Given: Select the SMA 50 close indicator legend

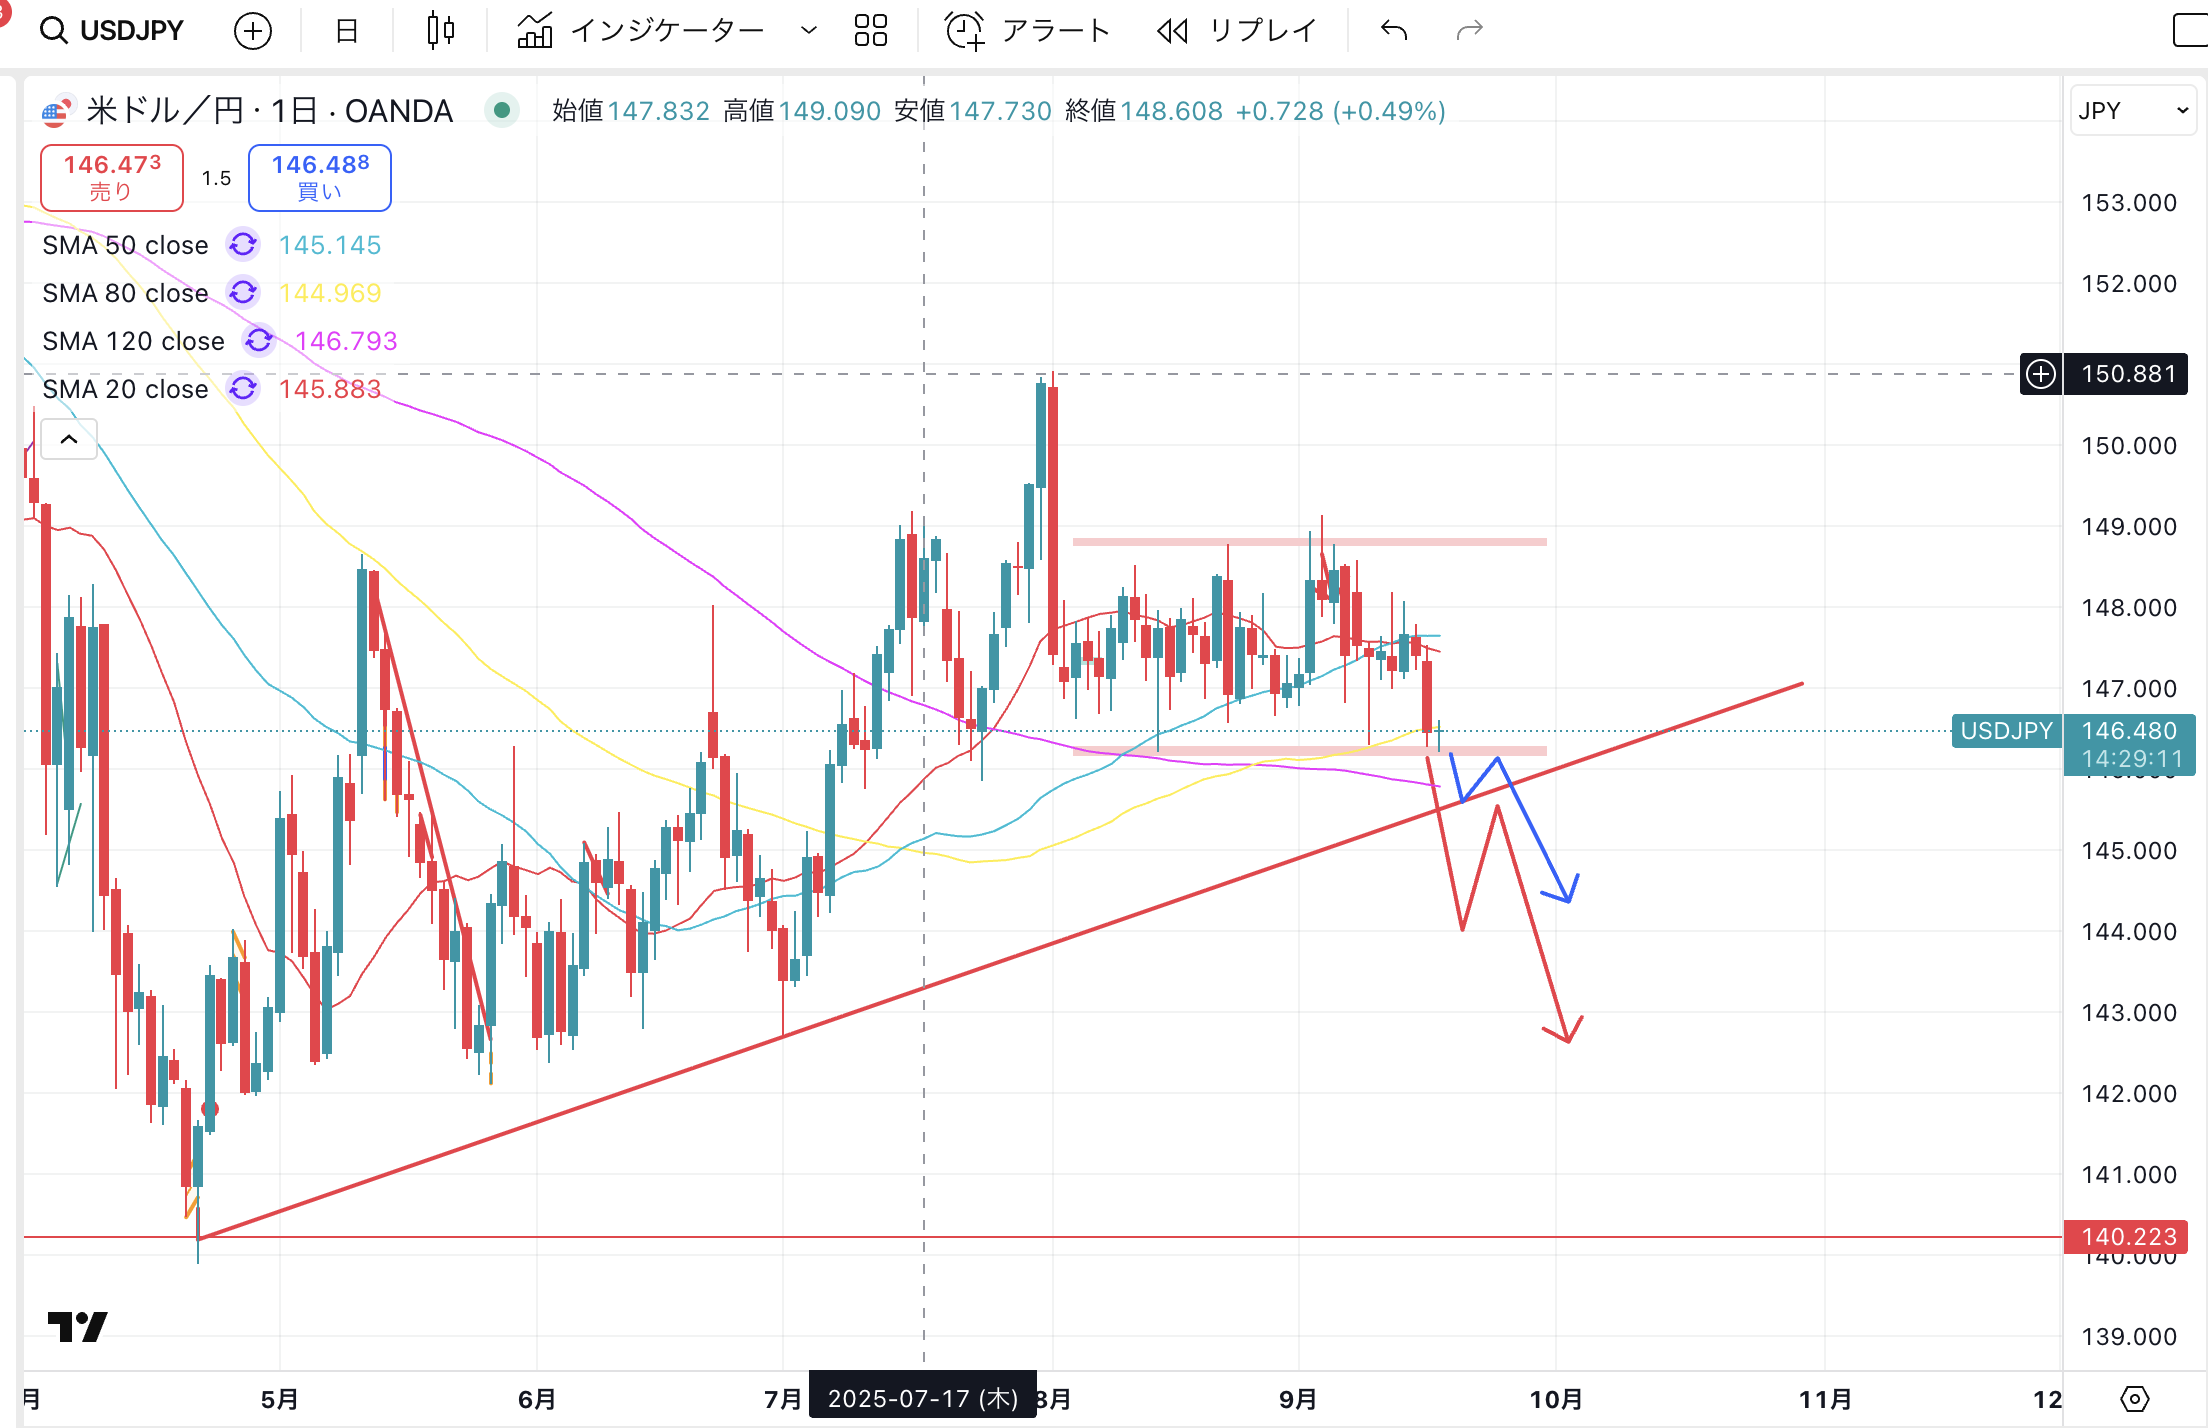Looking at the screenshot, I should coord(125,245).
